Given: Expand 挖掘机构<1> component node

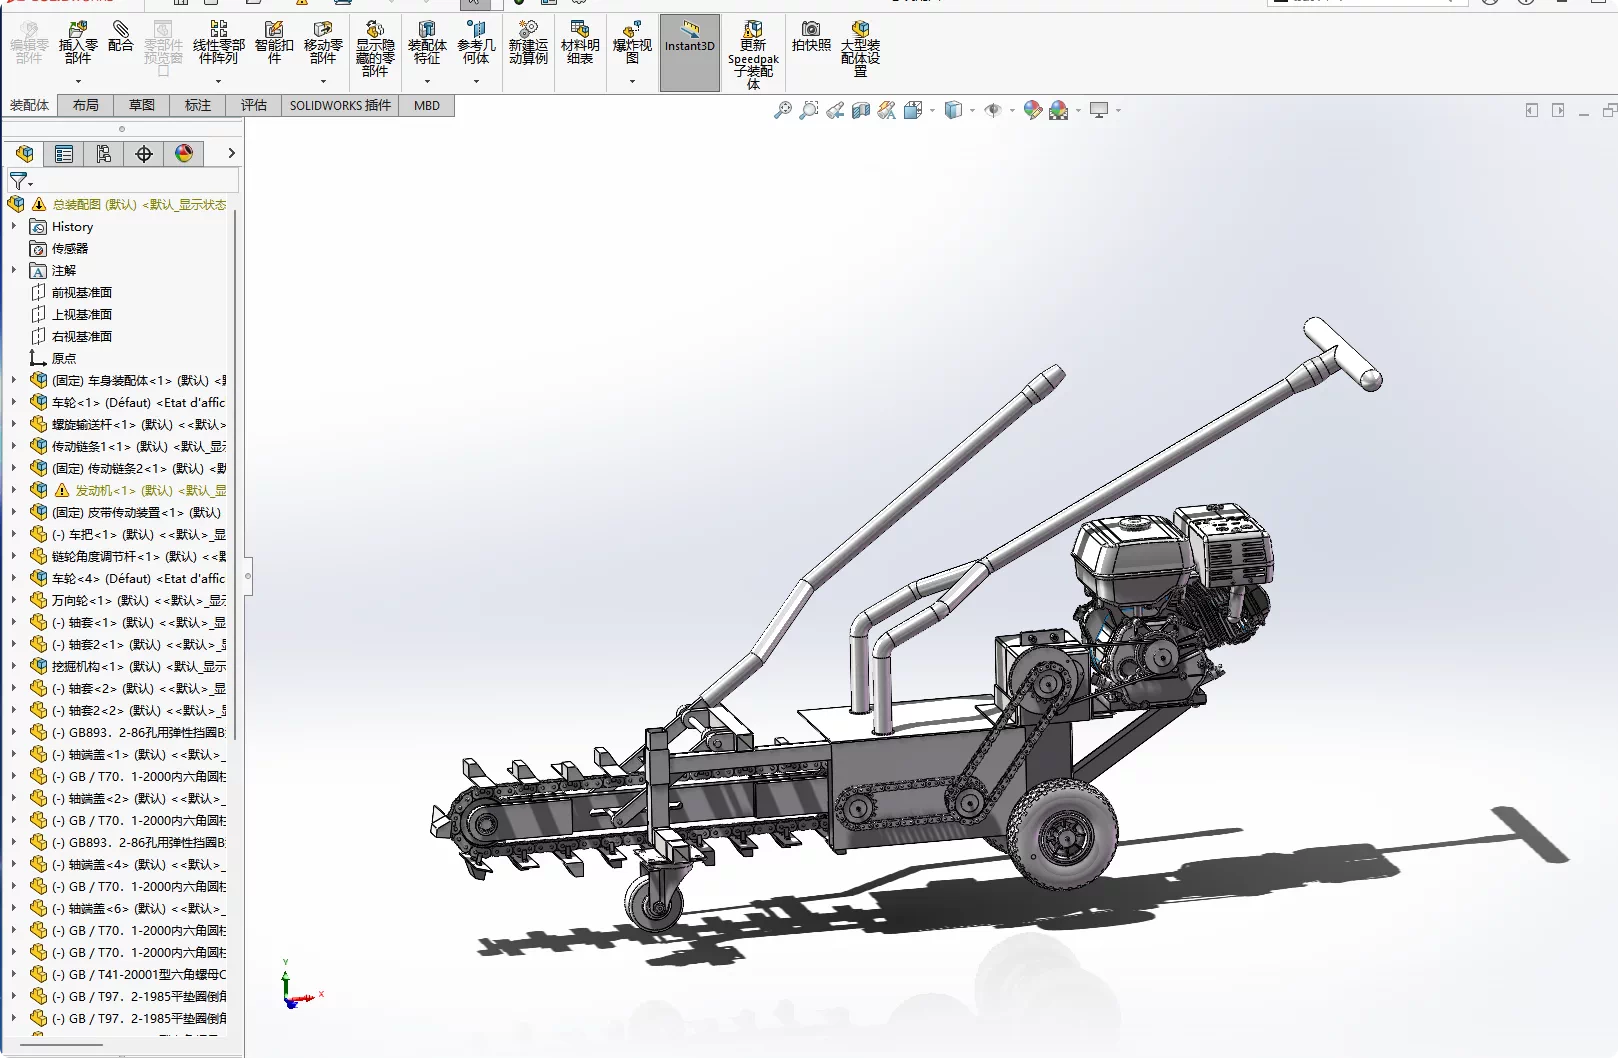Looking at the screenshot, I should click(14, 667).
